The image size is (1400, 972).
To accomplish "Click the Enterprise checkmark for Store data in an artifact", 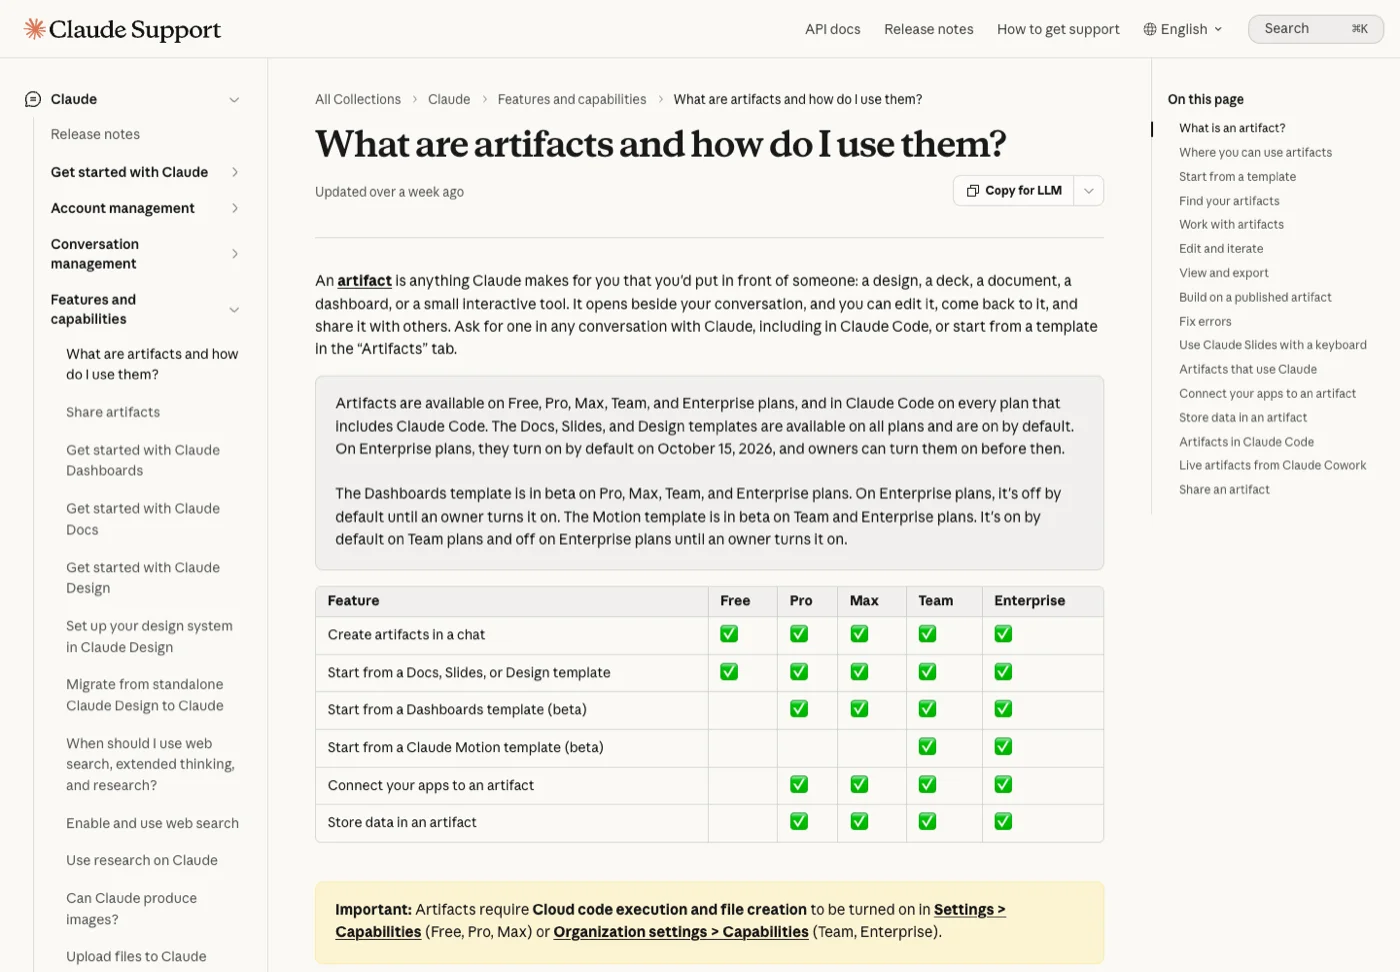I will (1003, 822).
